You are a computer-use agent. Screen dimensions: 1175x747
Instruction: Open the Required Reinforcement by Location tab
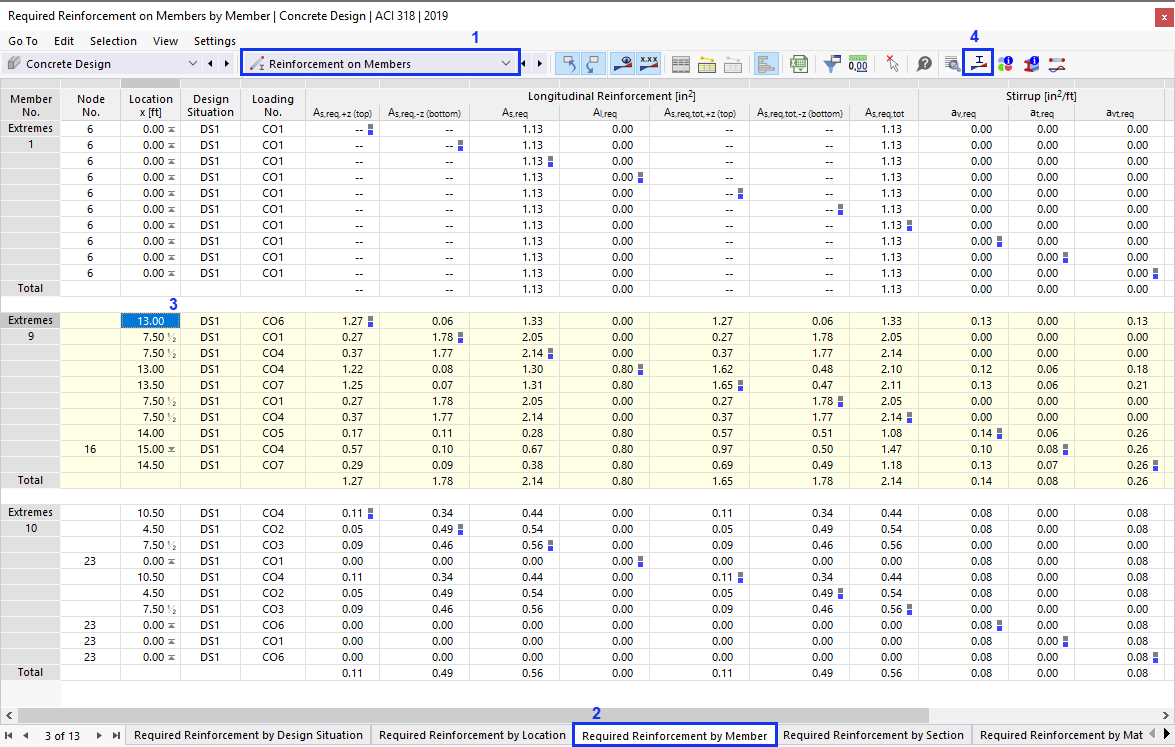tap(472, 735)
